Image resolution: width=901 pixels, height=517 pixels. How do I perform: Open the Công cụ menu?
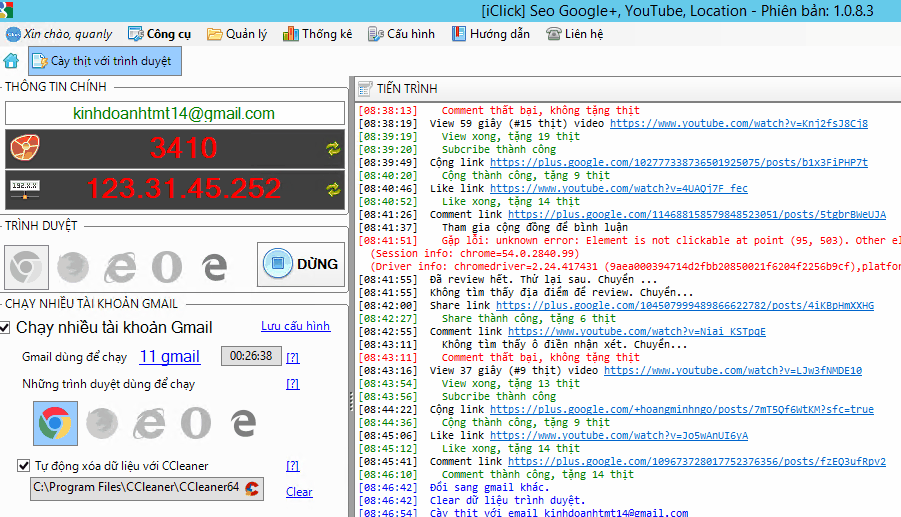pos(160,34)
